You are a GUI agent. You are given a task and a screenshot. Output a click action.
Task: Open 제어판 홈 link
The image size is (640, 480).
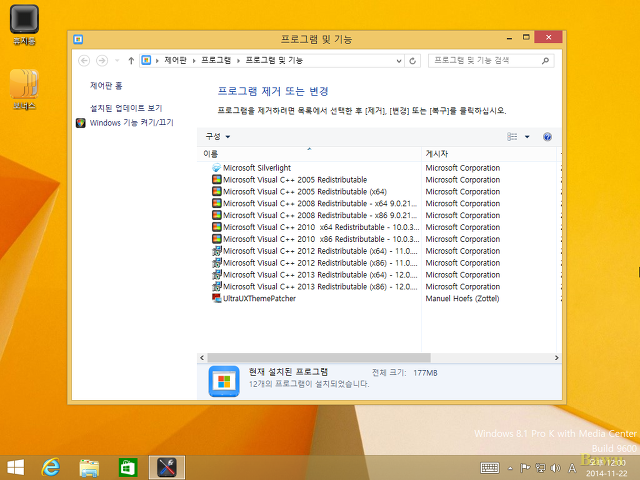click(106, 86)
